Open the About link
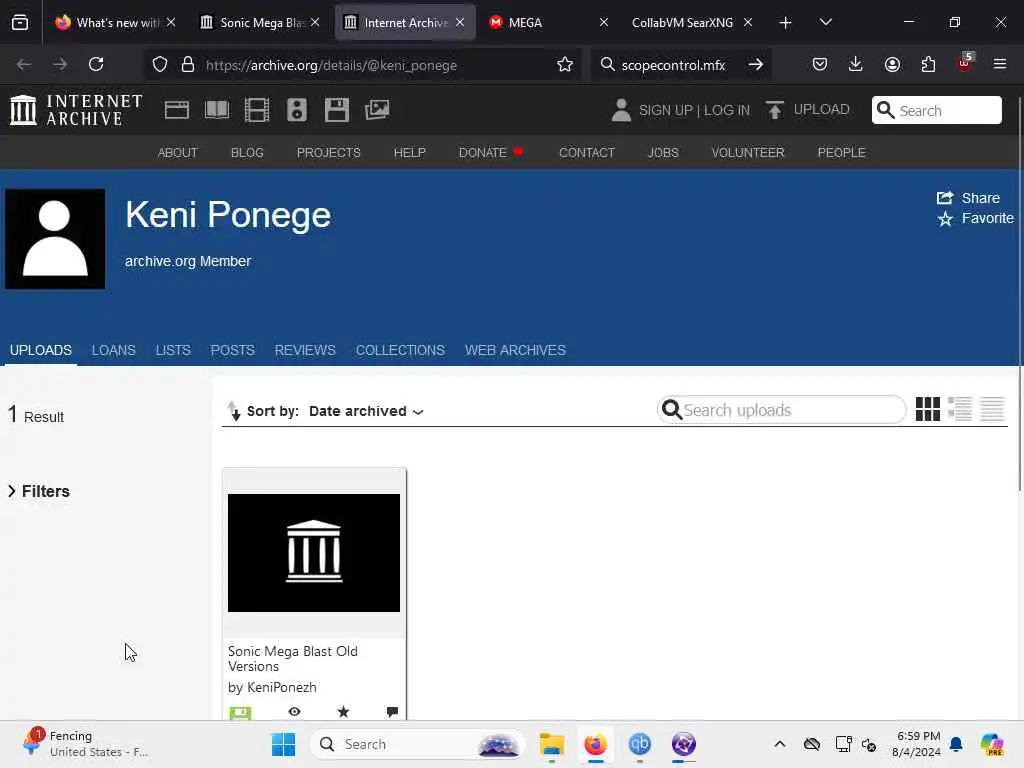Image resolution: width=1024 pixels, height=768 pixels. [x=178, y=152]
